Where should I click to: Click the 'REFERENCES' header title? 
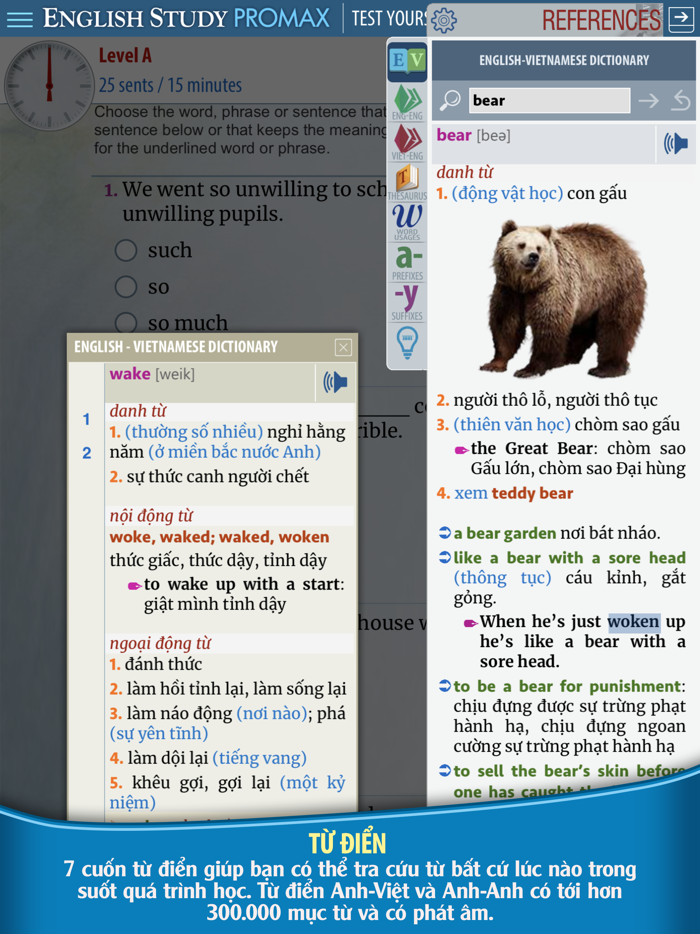601,20
